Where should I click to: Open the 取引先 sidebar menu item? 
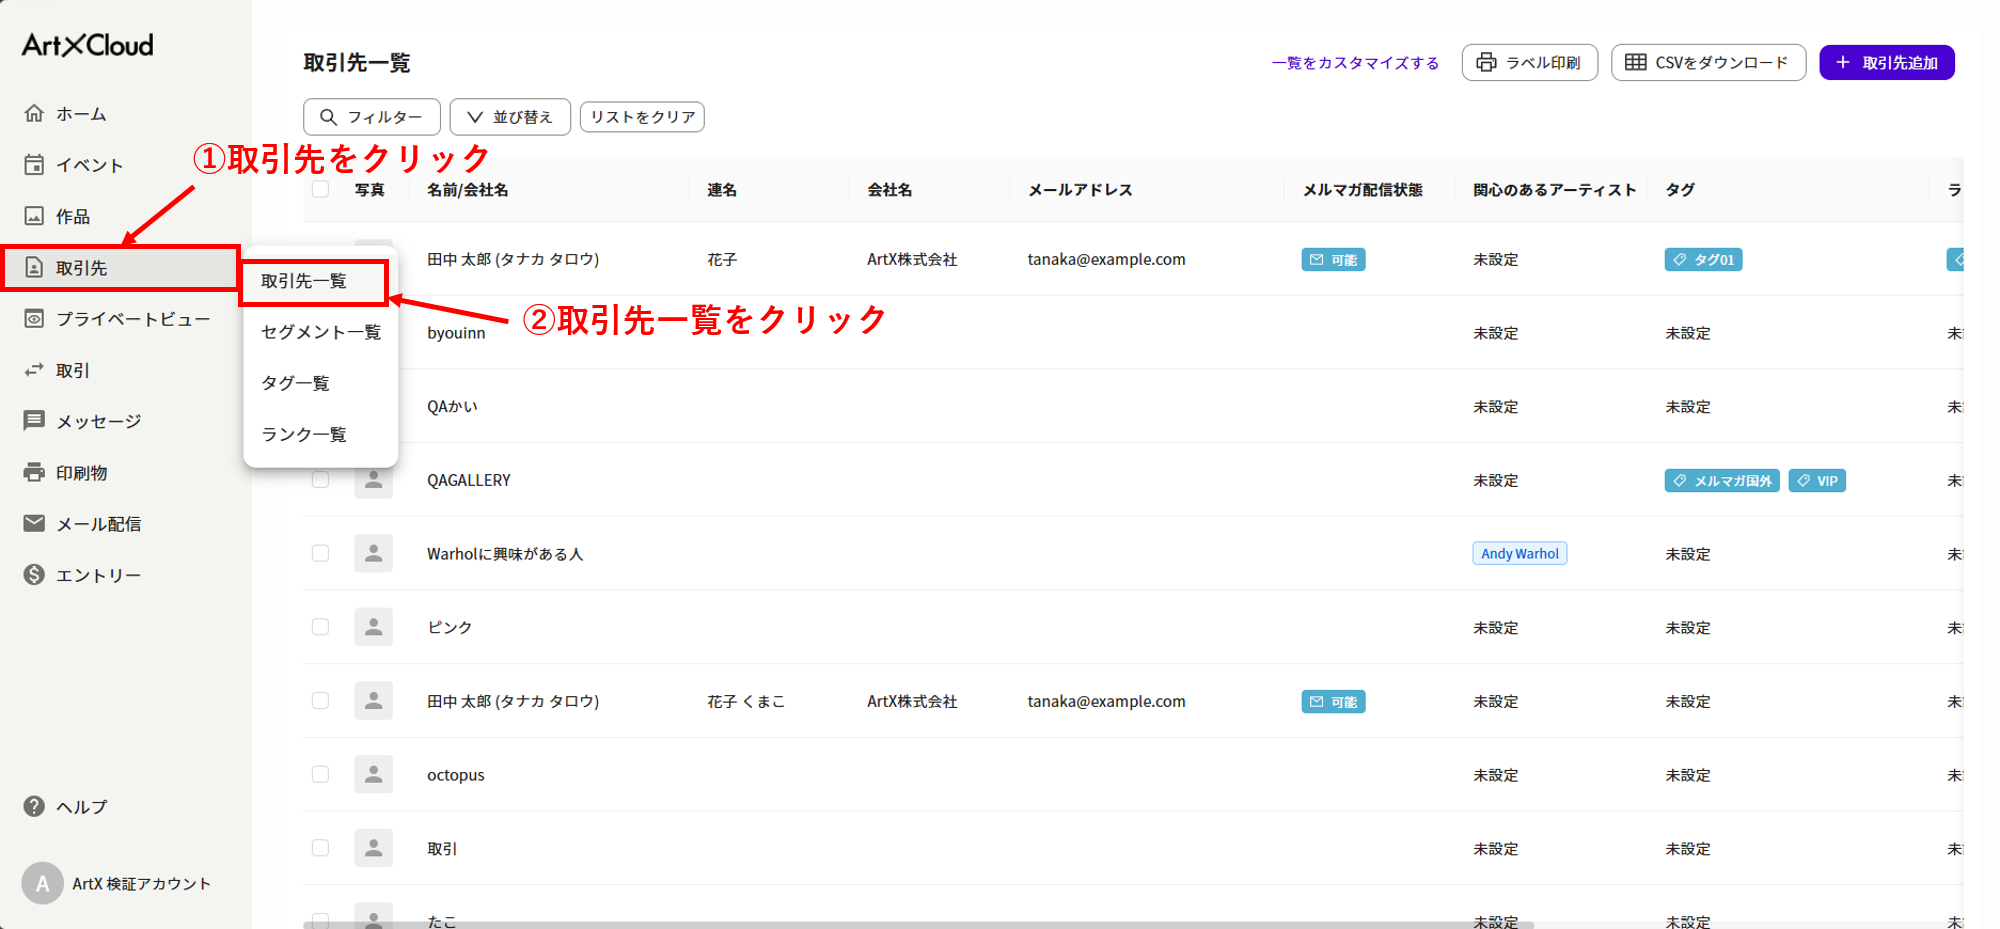(121, 268)
